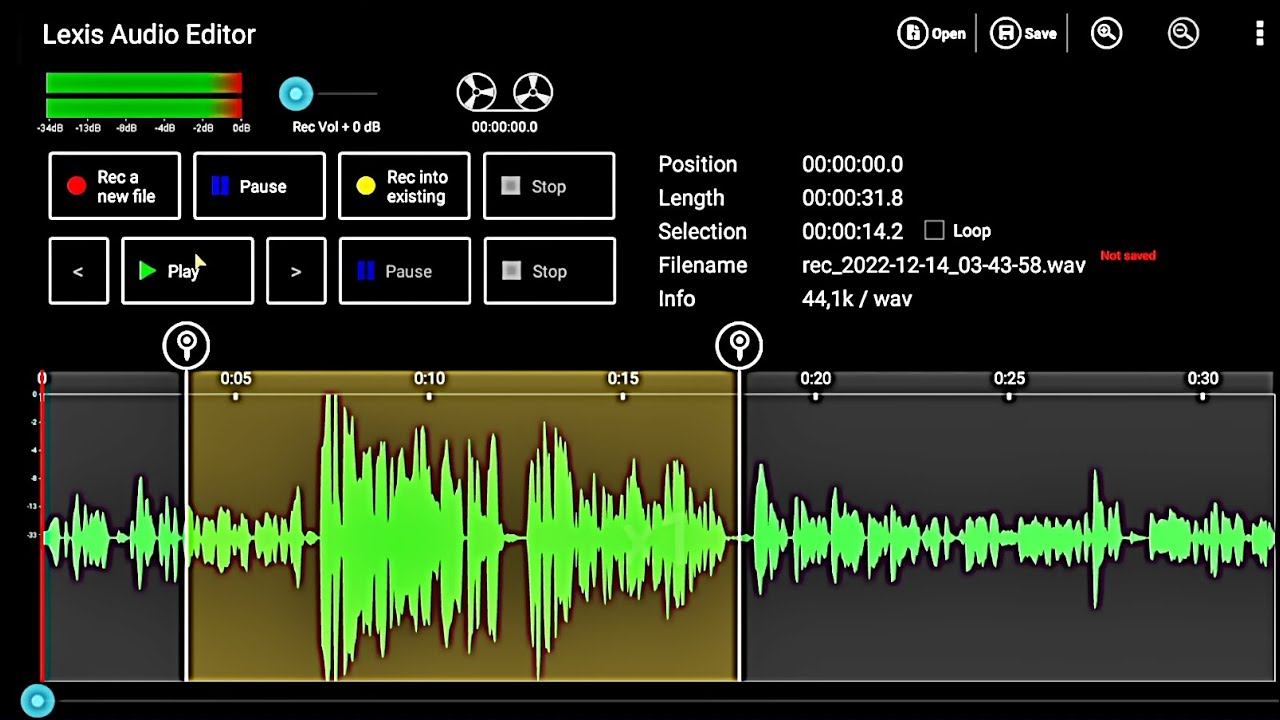Pause audio playback

[x=405, y=271]
